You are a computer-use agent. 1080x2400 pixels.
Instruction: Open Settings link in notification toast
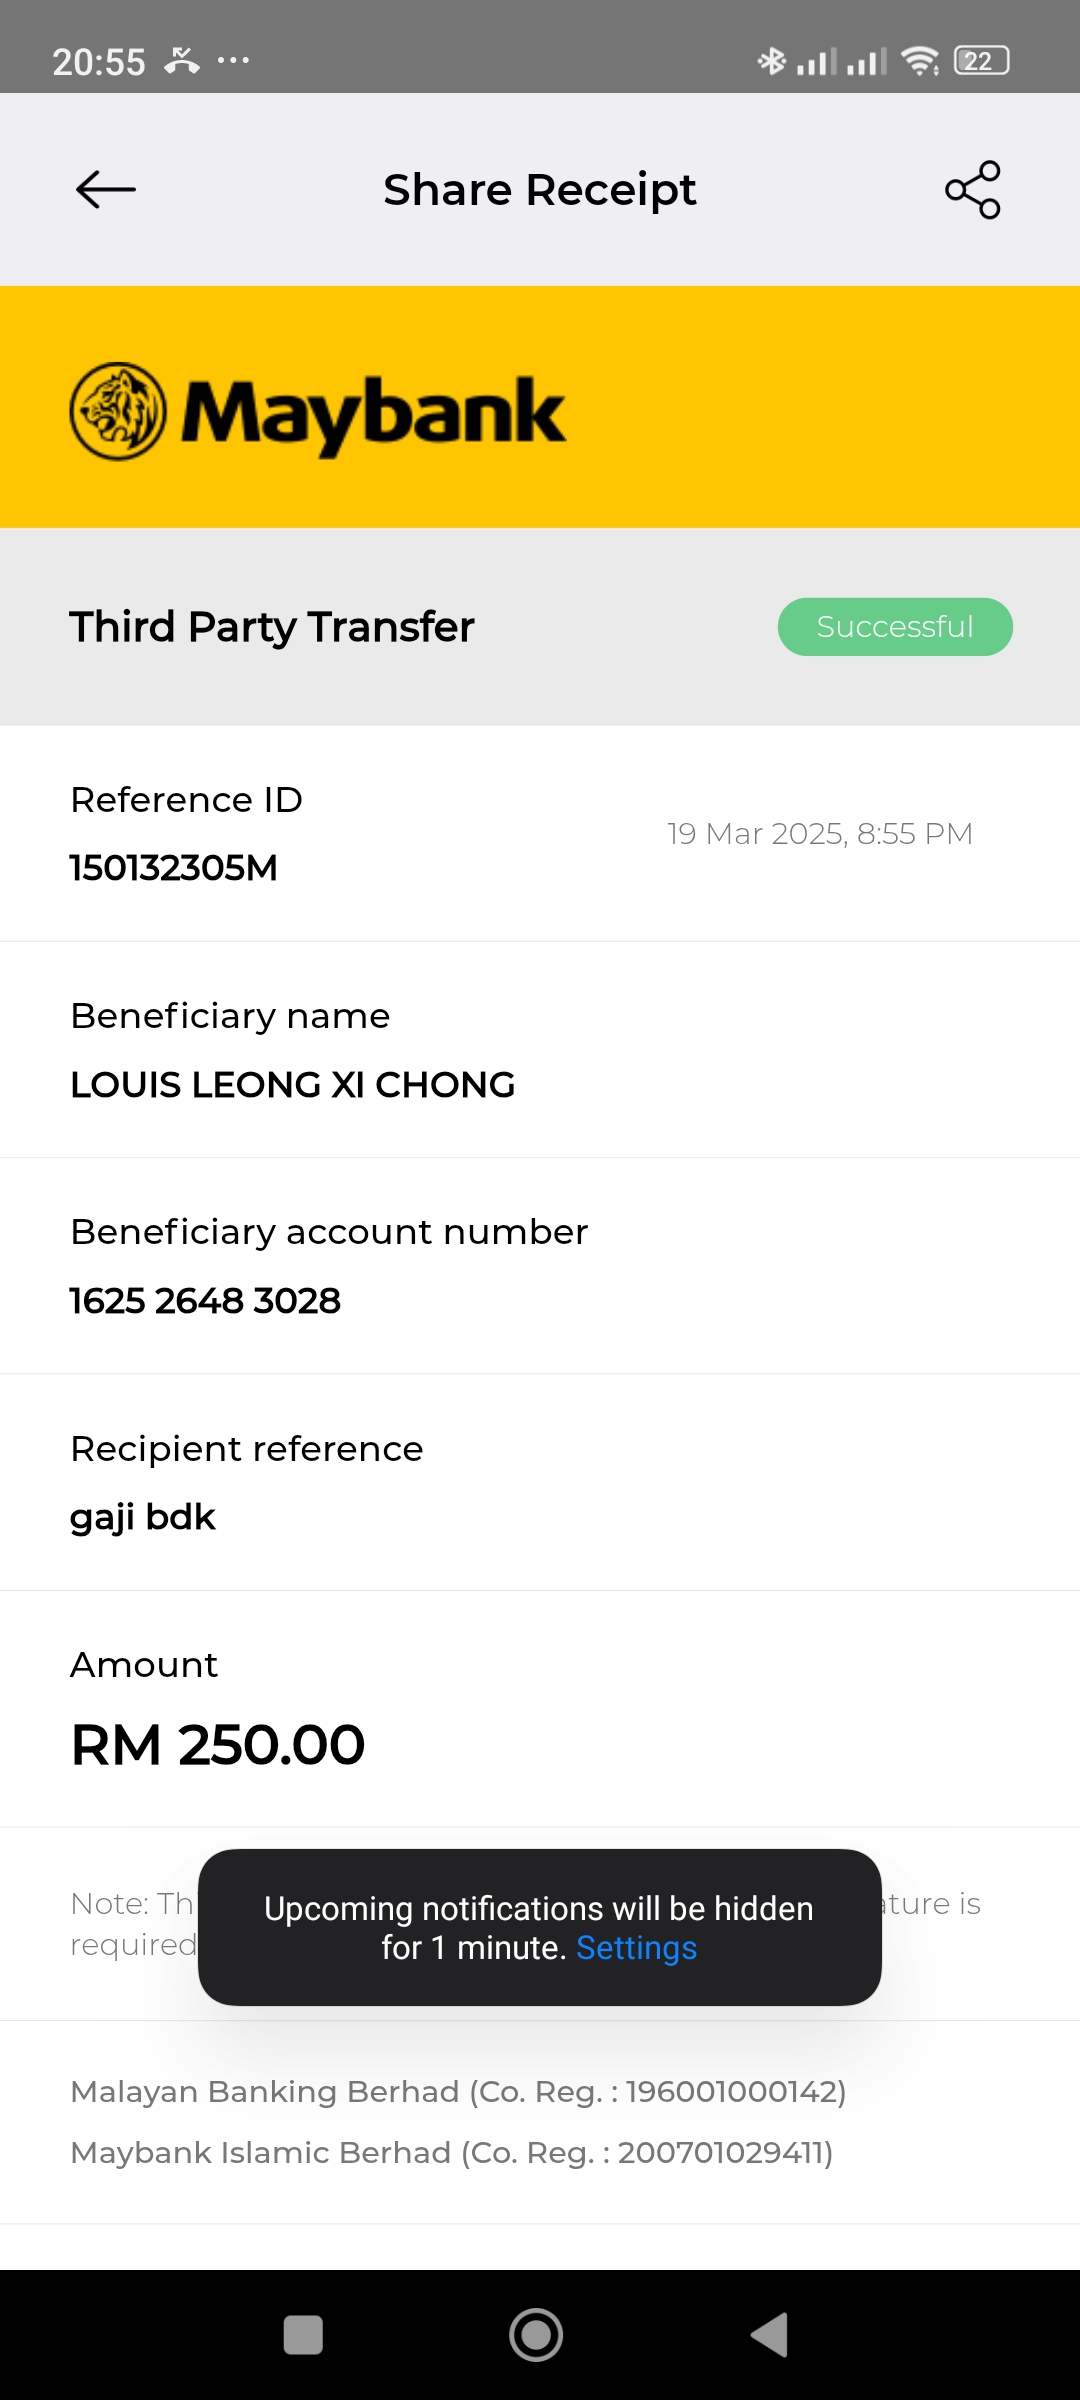636,1948
